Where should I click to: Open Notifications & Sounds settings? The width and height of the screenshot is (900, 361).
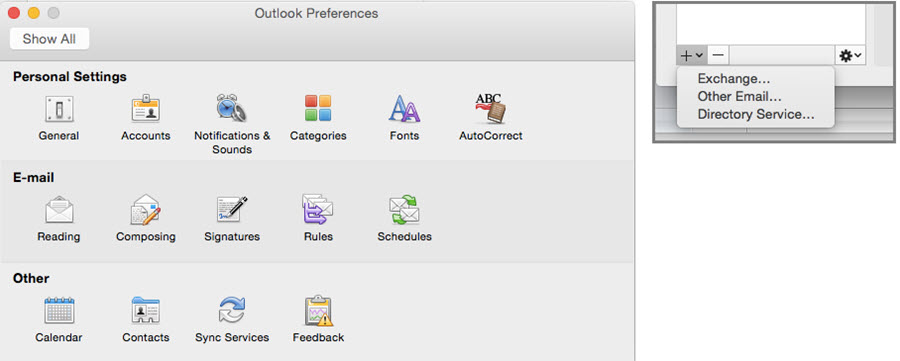232,108
